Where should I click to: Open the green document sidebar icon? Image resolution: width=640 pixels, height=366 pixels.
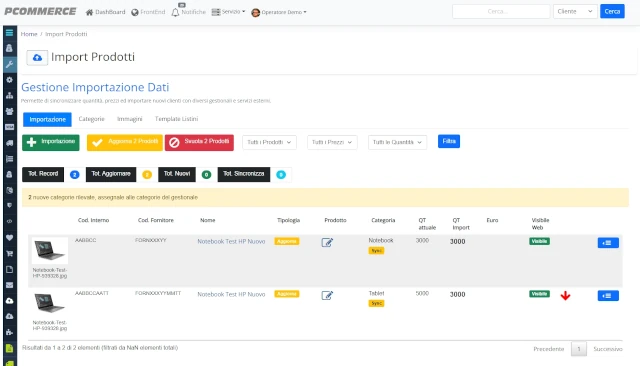[x=9, y=348]
